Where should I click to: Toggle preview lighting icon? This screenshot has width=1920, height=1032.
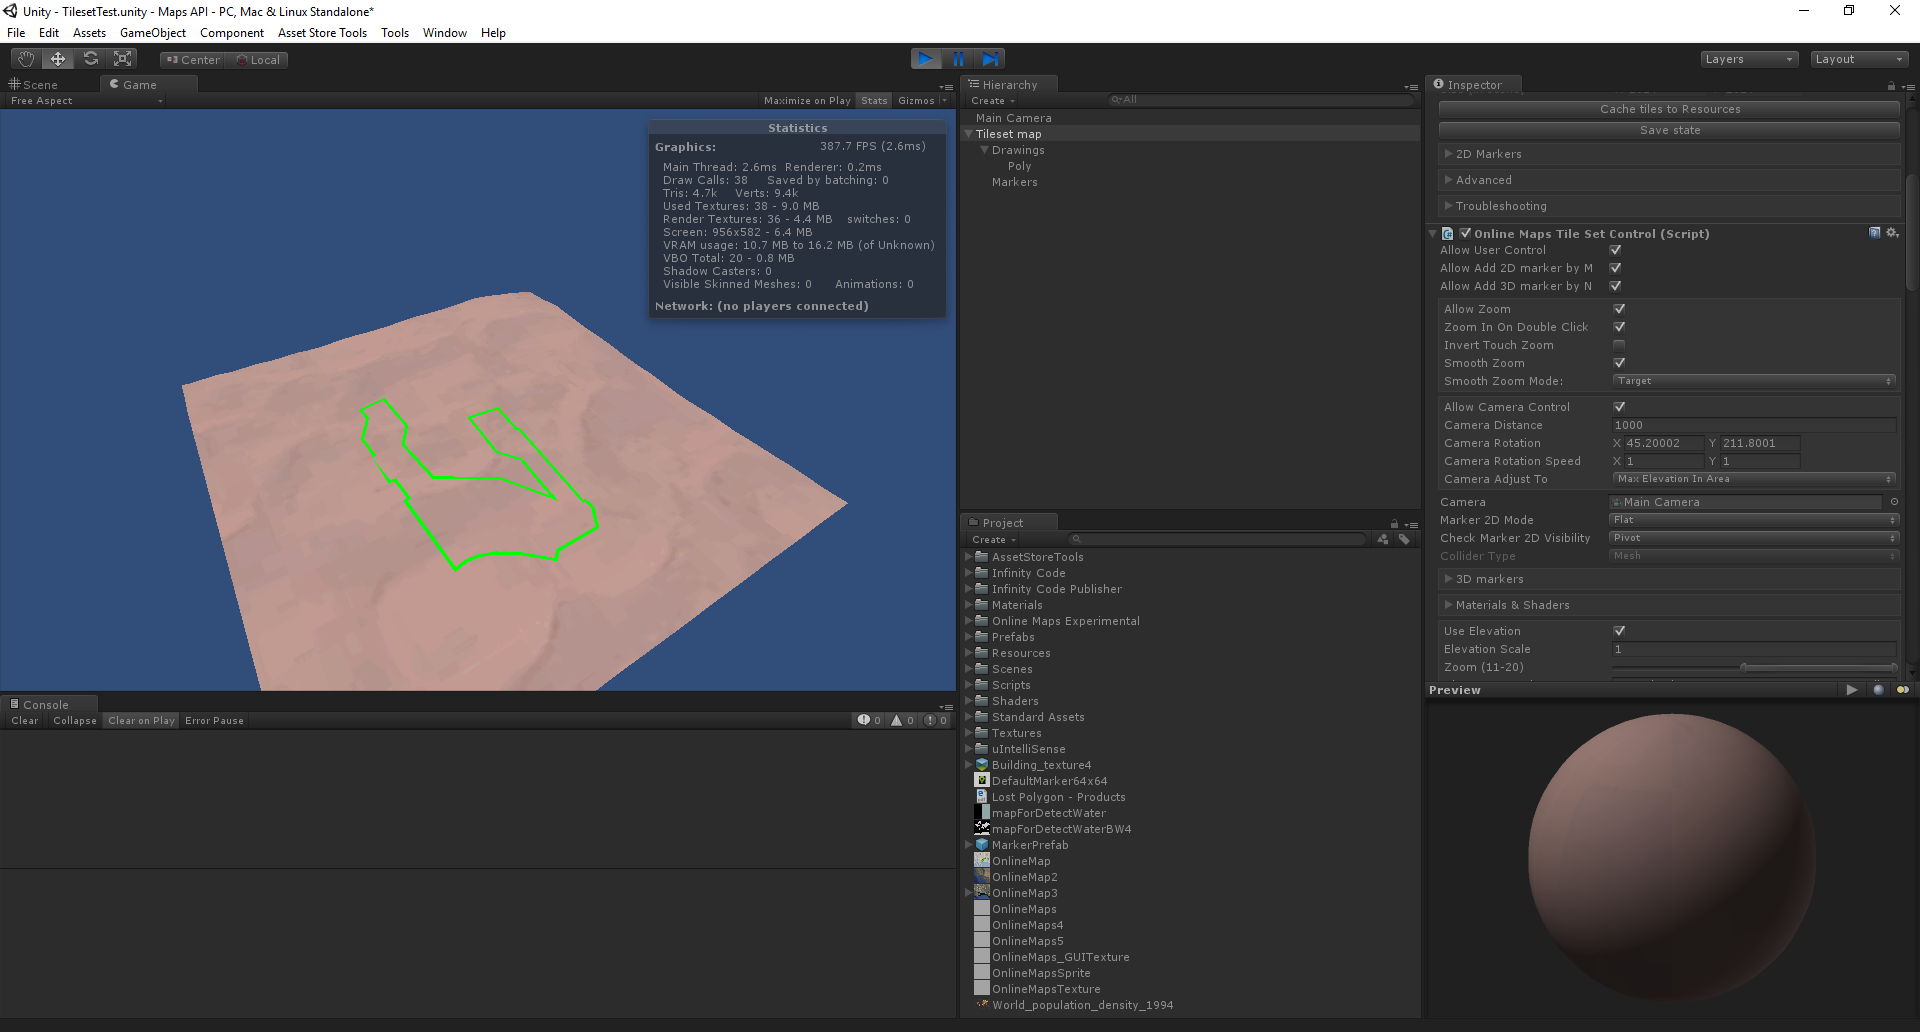click(x=1902, y=690)
